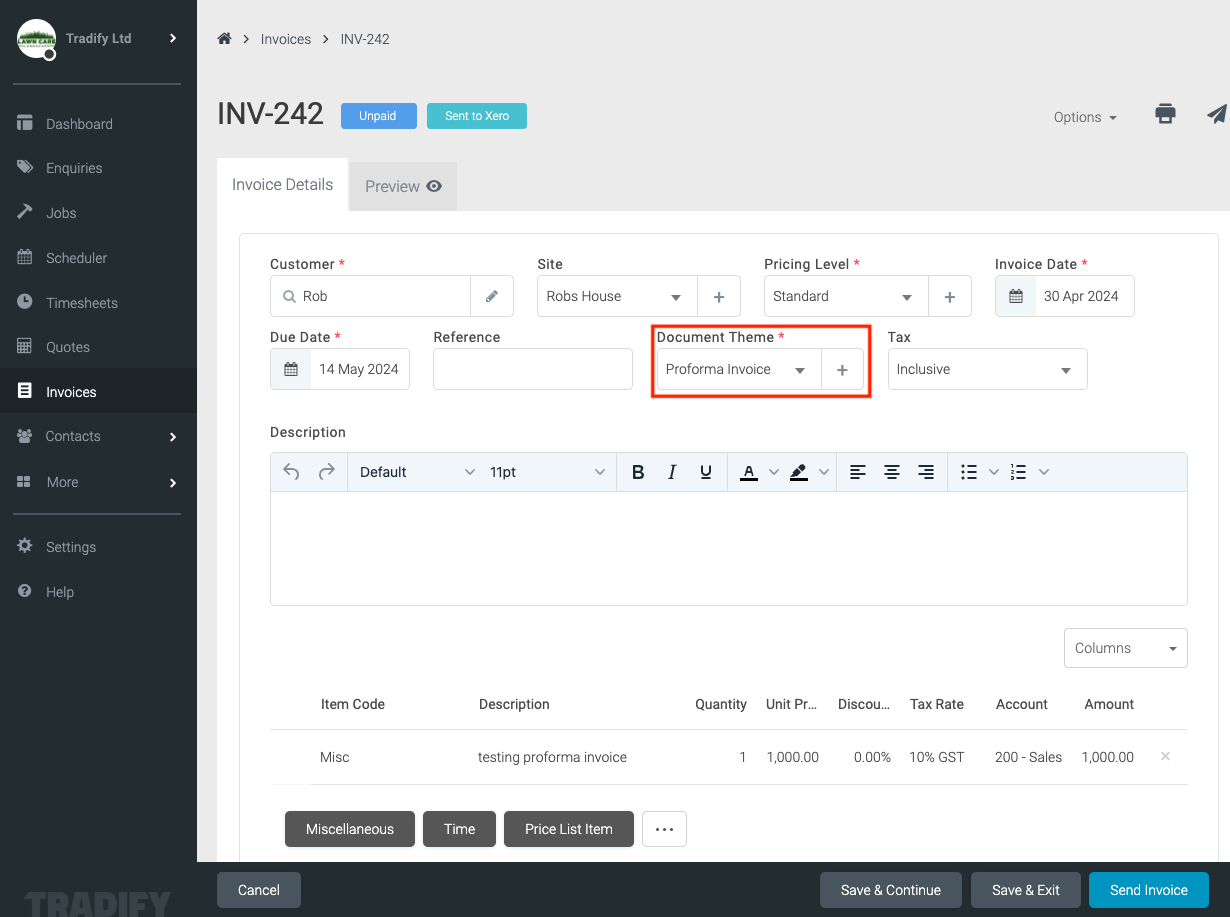
Task: Open the Due Date calendar icon
Action: click(291, 369)
